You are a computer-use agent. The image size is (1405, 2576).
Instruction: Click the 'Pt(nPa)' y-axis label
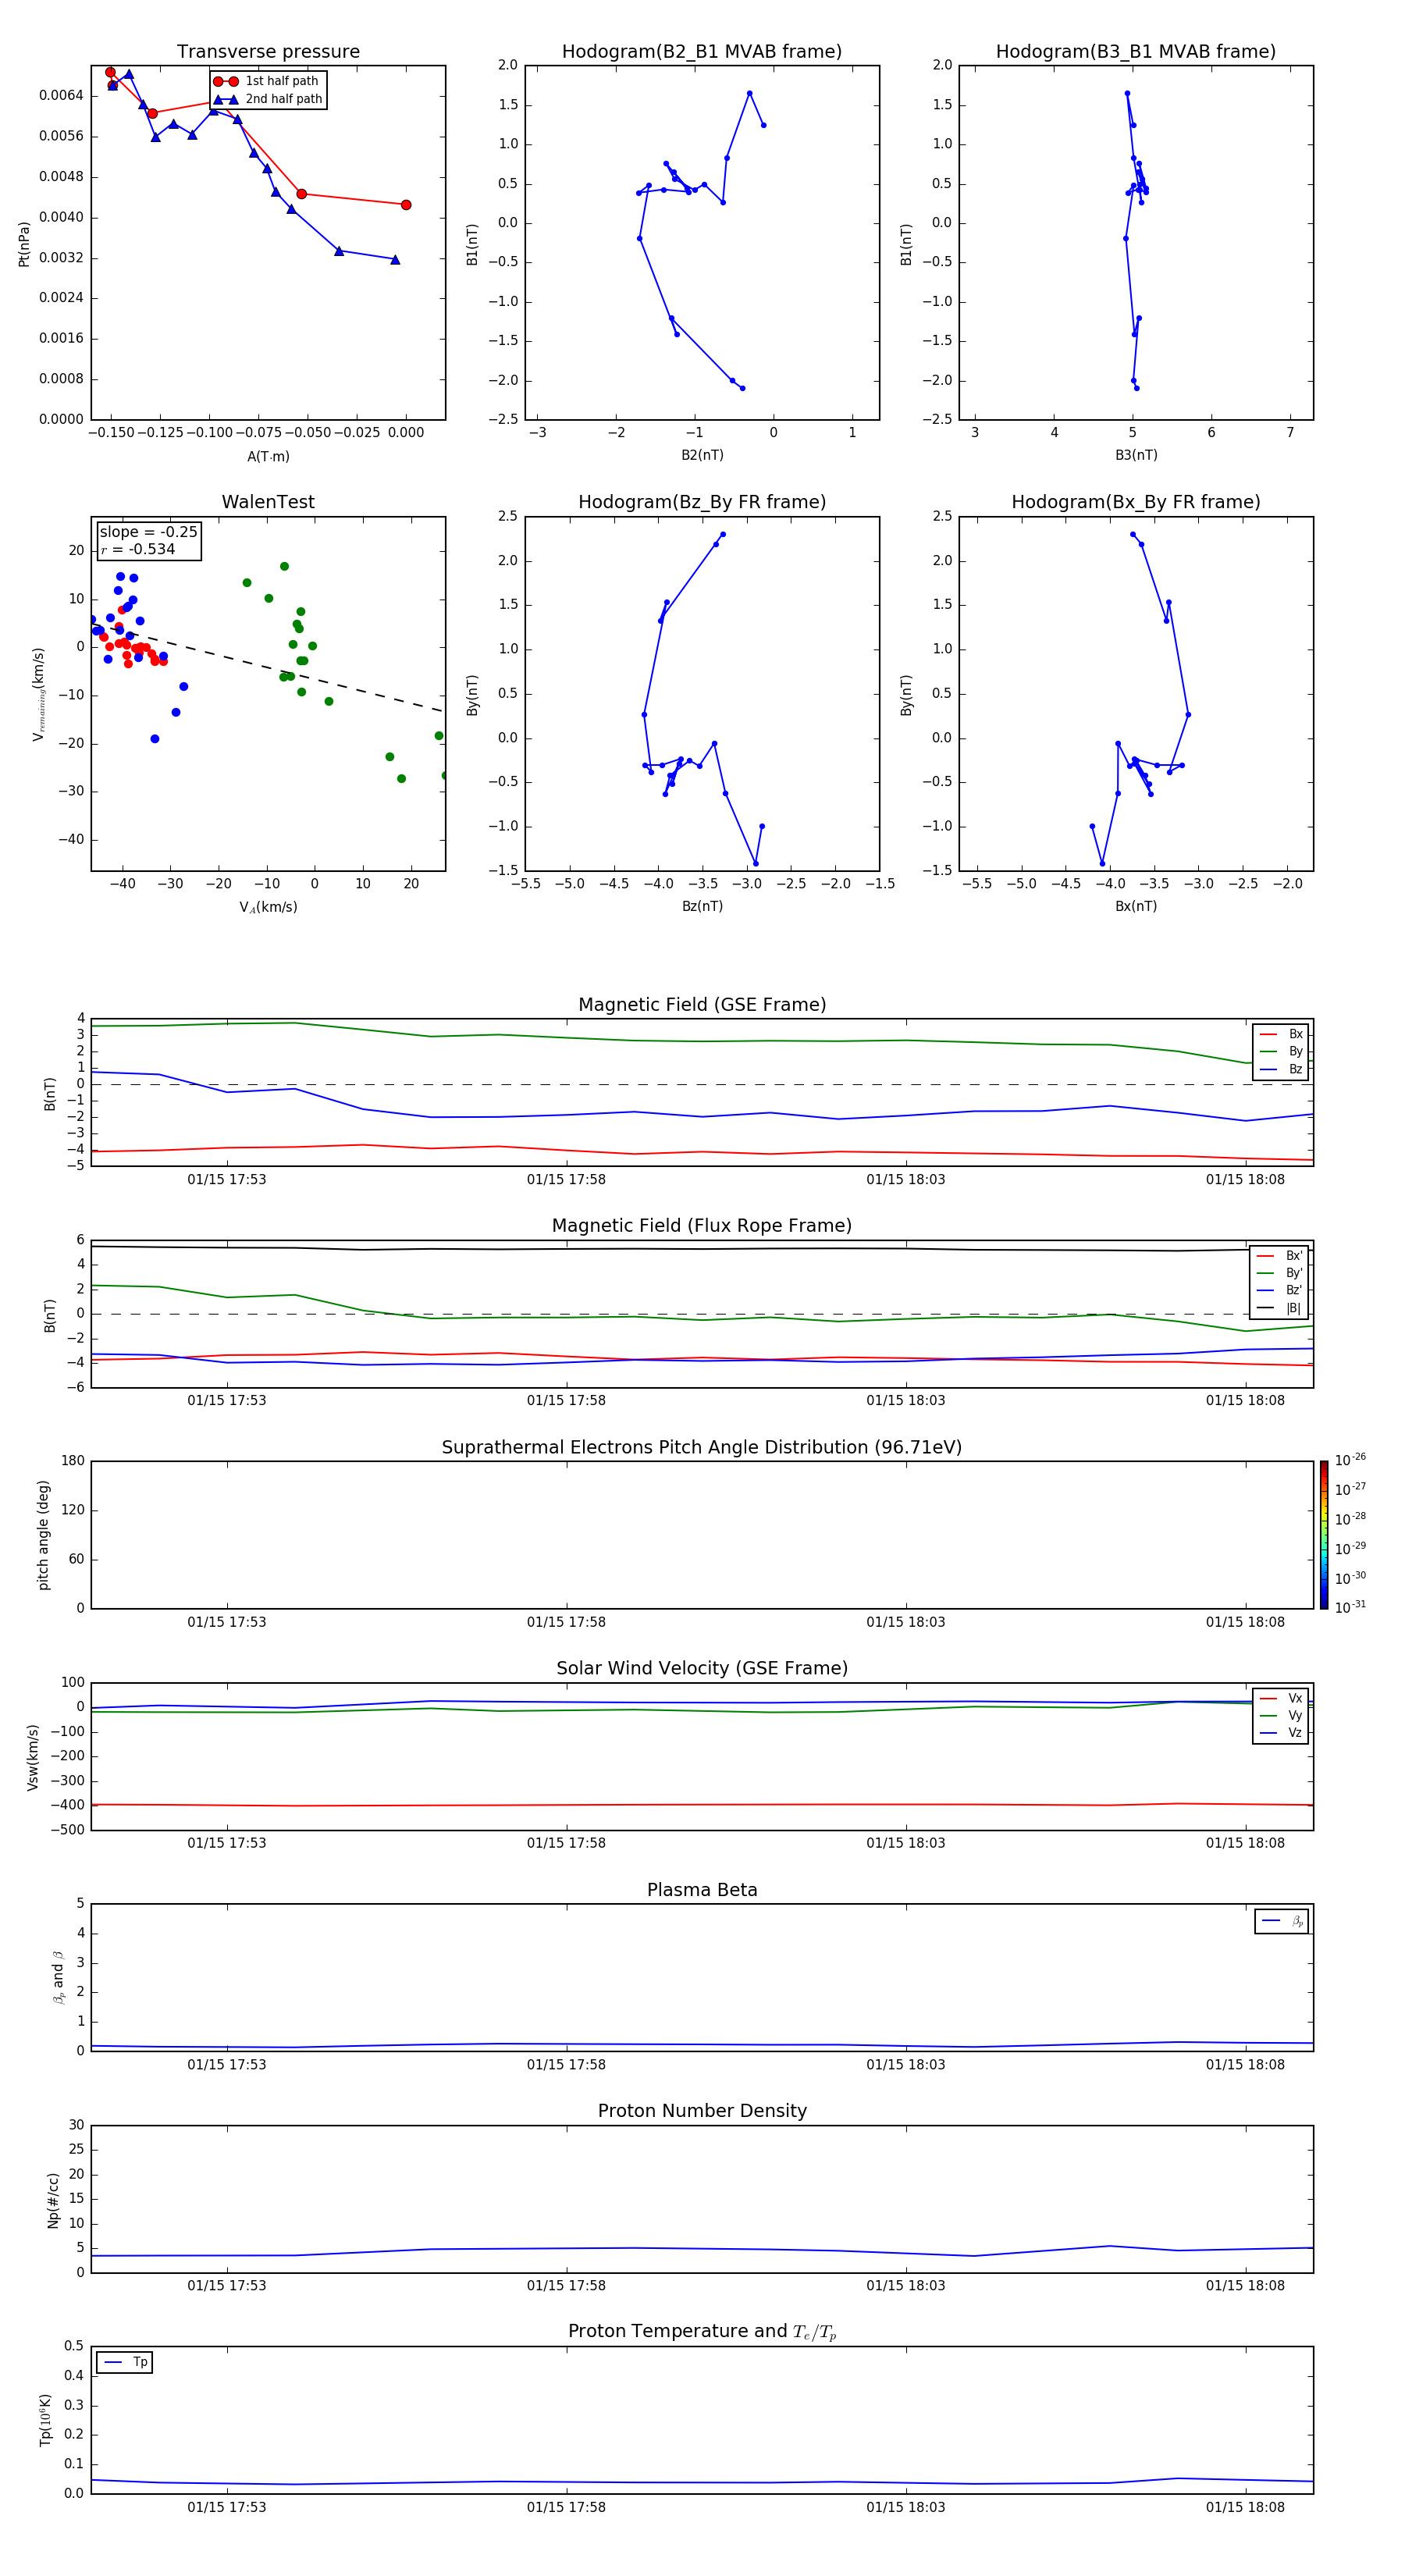pos(24,244)
